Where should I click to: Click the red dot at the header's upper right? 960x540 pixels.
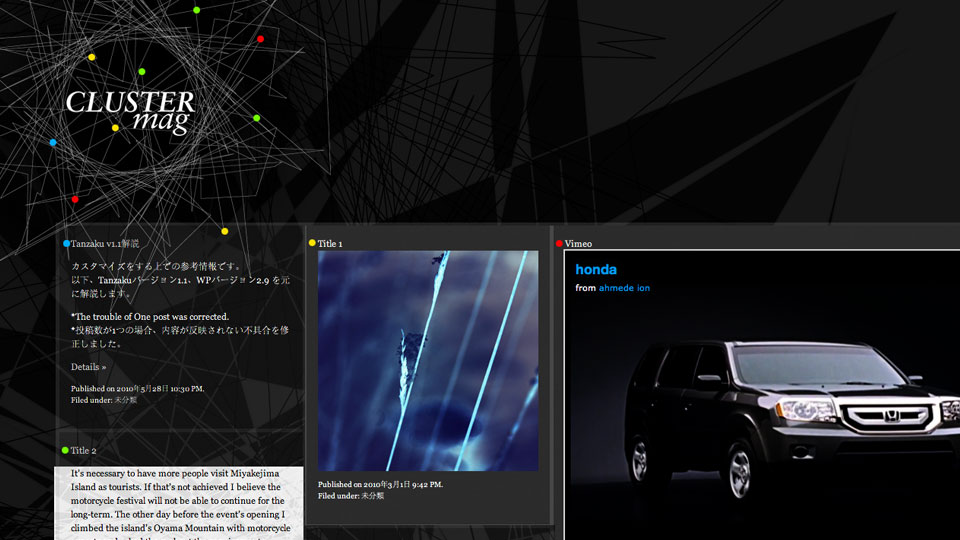click(x=260, y=39)
